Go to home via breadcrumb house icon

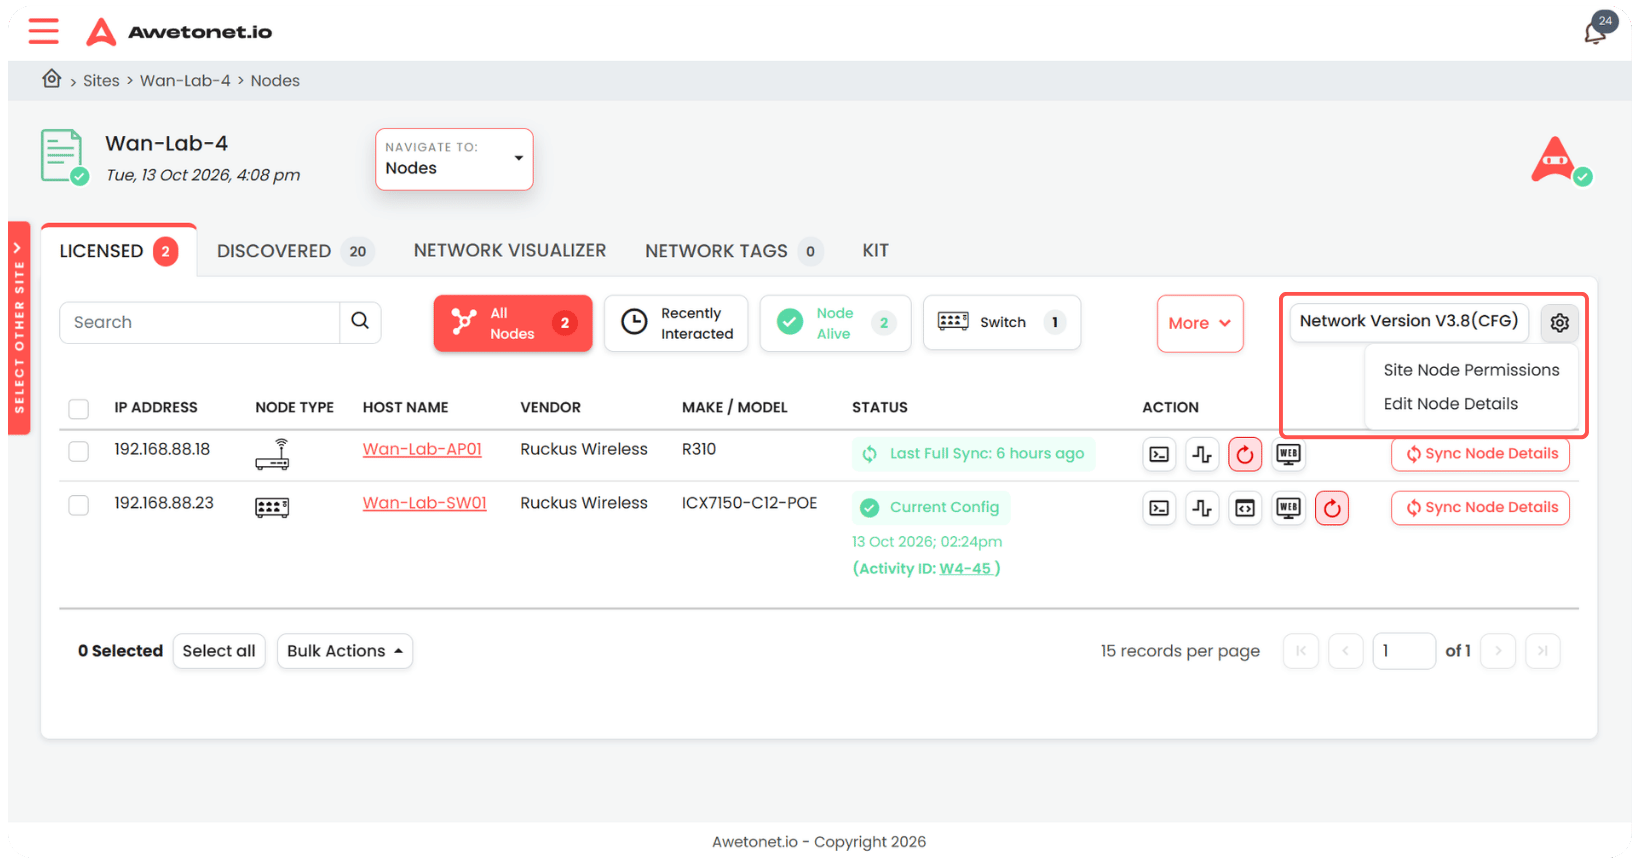pyautogui.click(x=52, y=79)
